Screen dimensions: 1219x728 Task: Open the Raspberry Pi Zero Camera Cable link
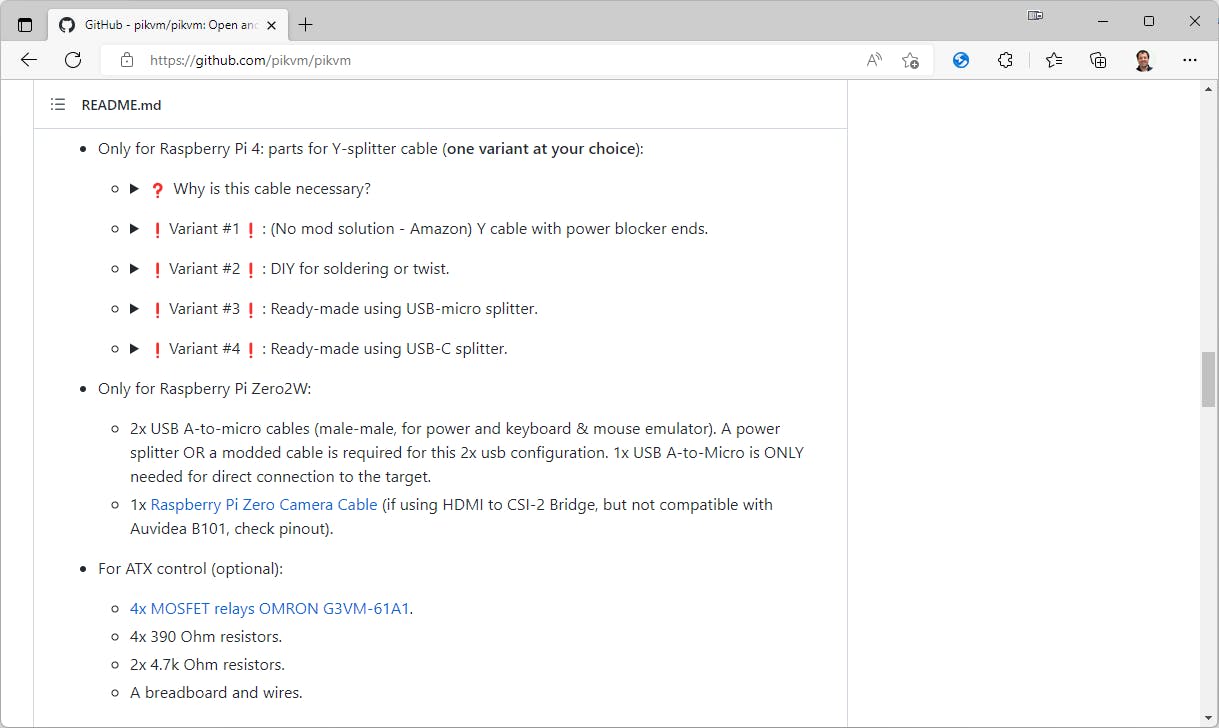(x=264, y=505)
